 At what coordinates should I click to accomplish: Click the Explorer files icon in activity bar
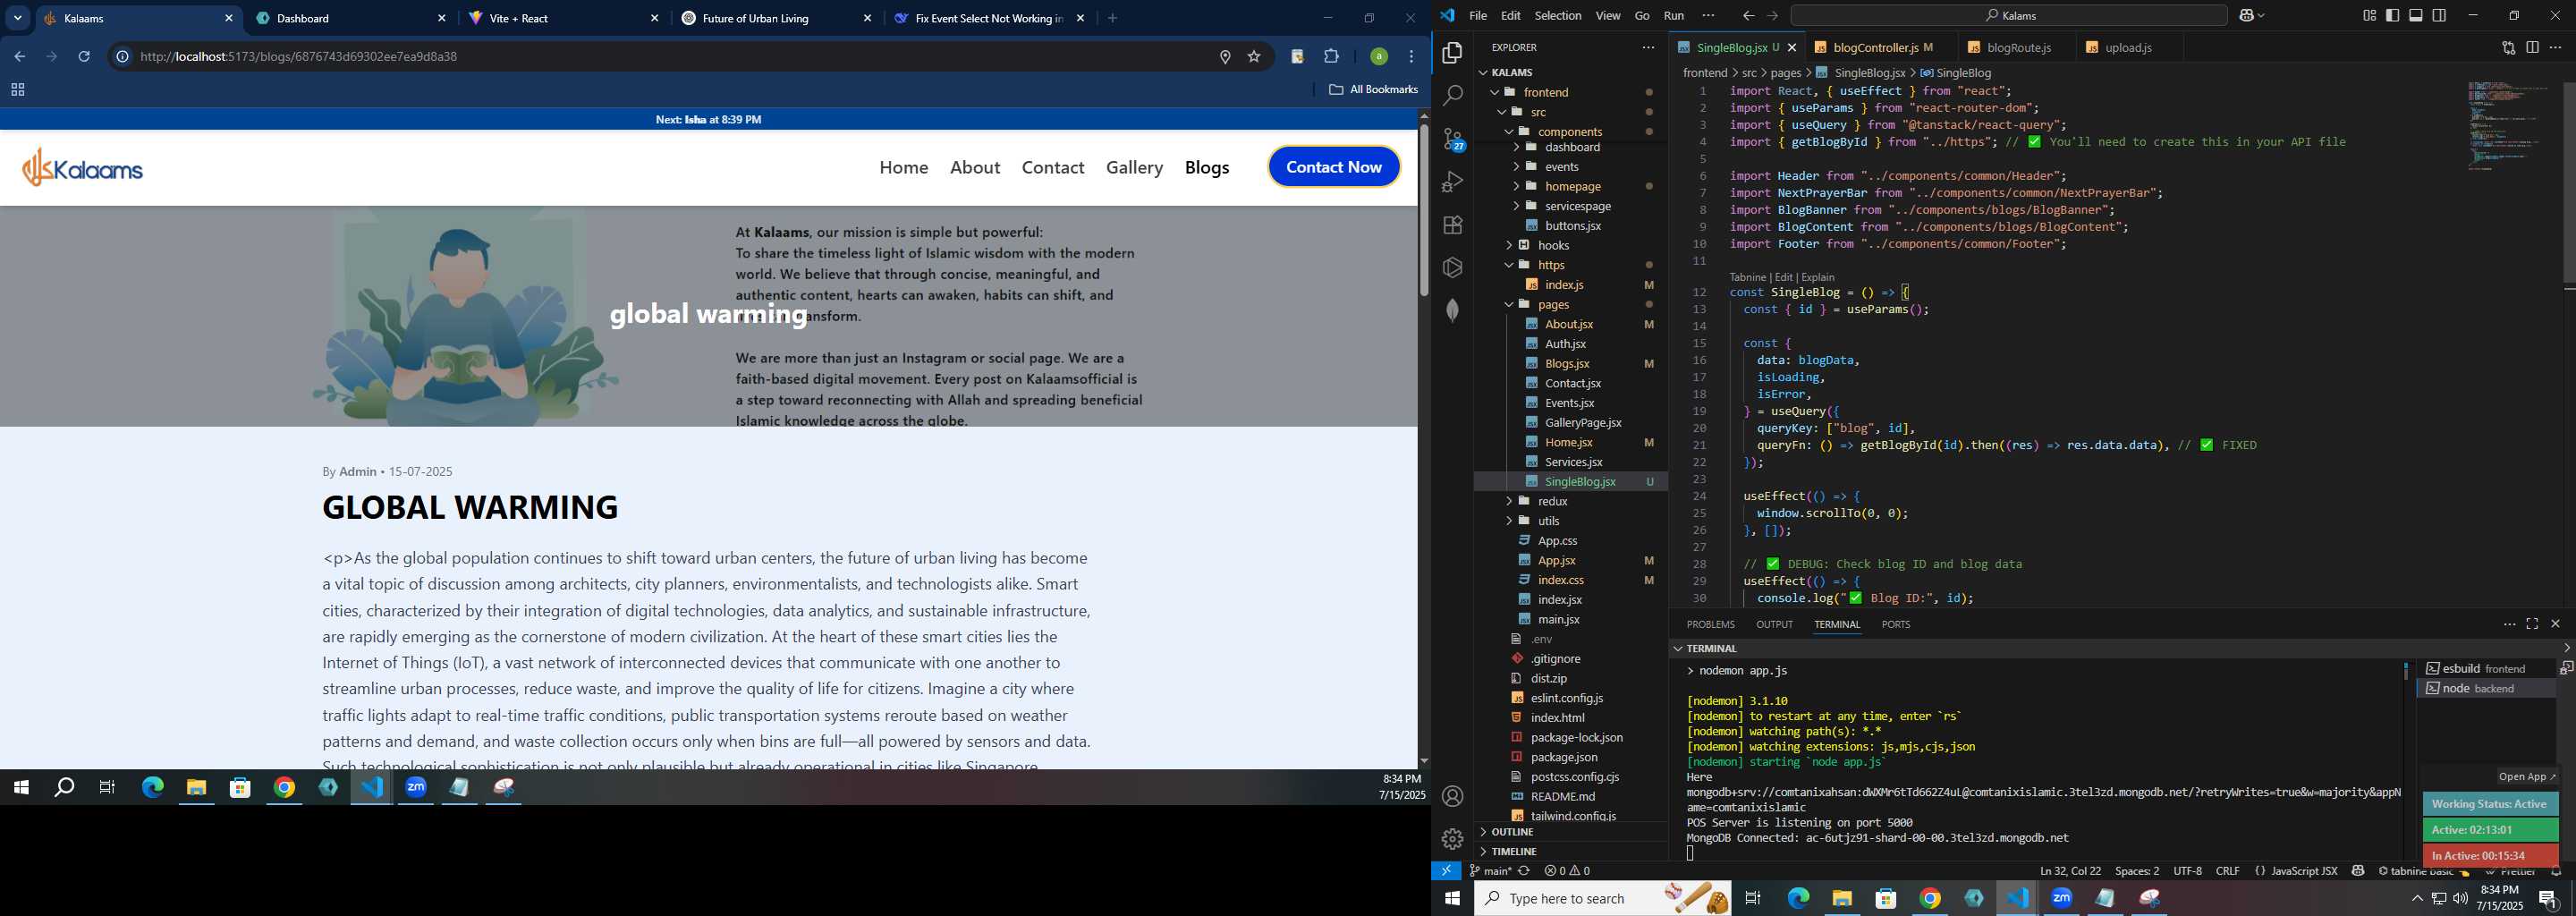pos(1452,52)
